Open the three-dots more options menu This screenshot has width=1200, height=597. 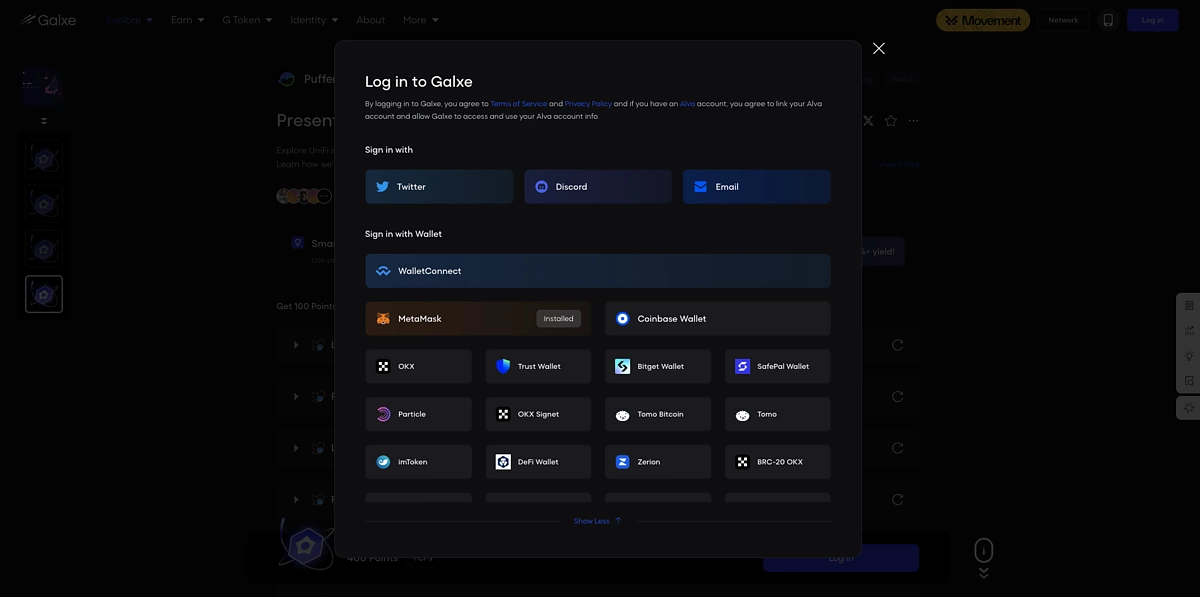coord(914,121)
